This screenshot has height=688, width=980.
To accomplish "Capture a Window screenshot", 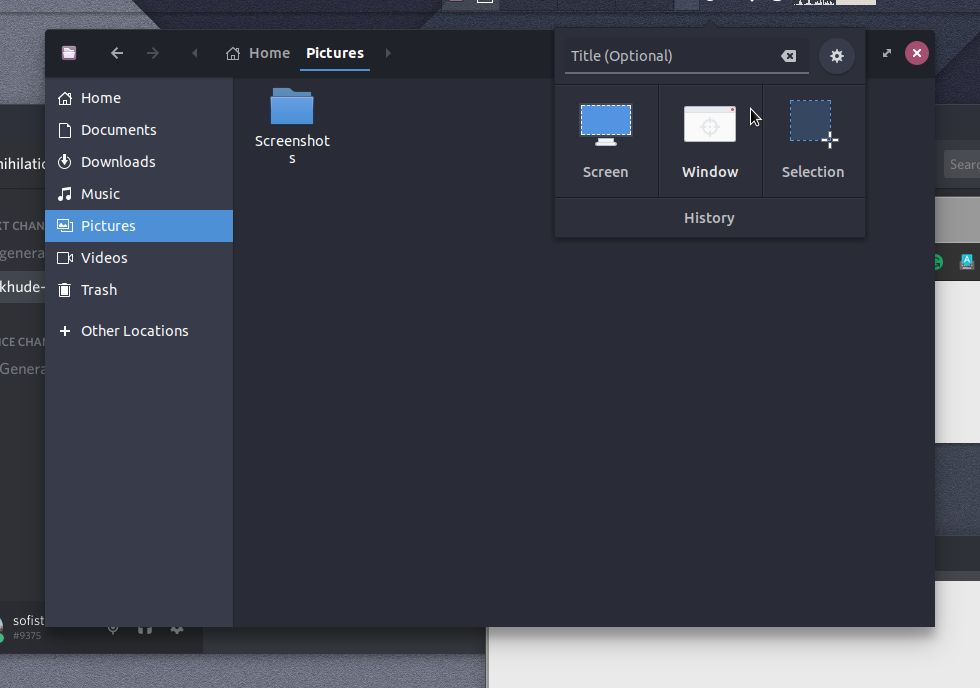I will 710,141.
